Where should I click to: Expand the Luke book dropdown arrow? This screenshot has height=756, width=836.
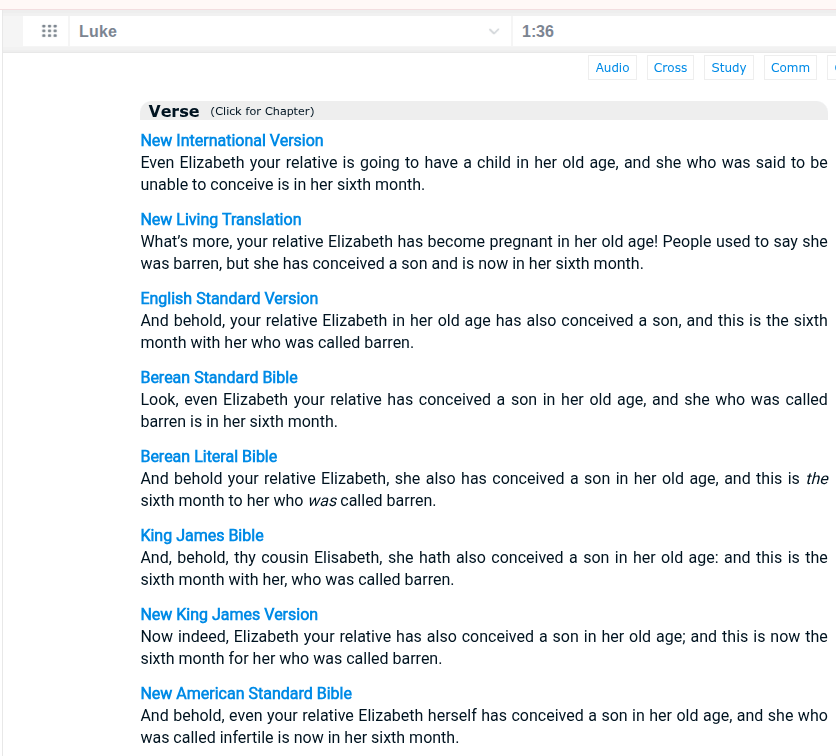494,32
